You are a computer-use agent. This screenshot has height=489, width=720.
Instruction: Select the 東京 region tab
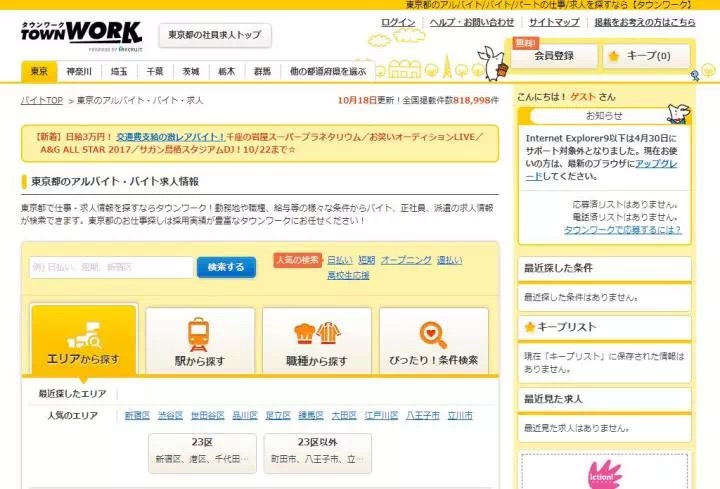(39, 72)
